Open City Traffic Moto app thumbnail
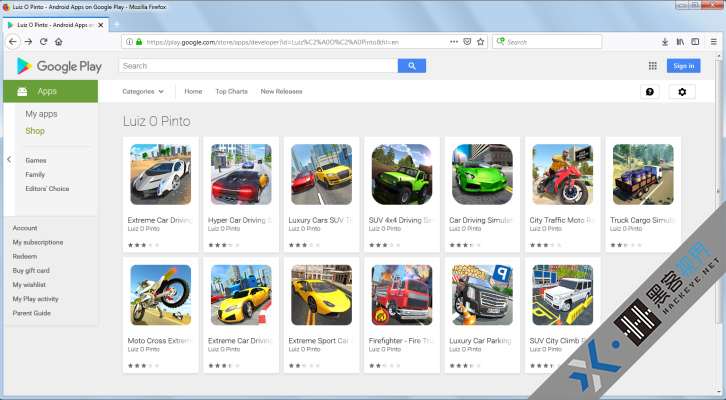726x400 pixels. point(563,174)
